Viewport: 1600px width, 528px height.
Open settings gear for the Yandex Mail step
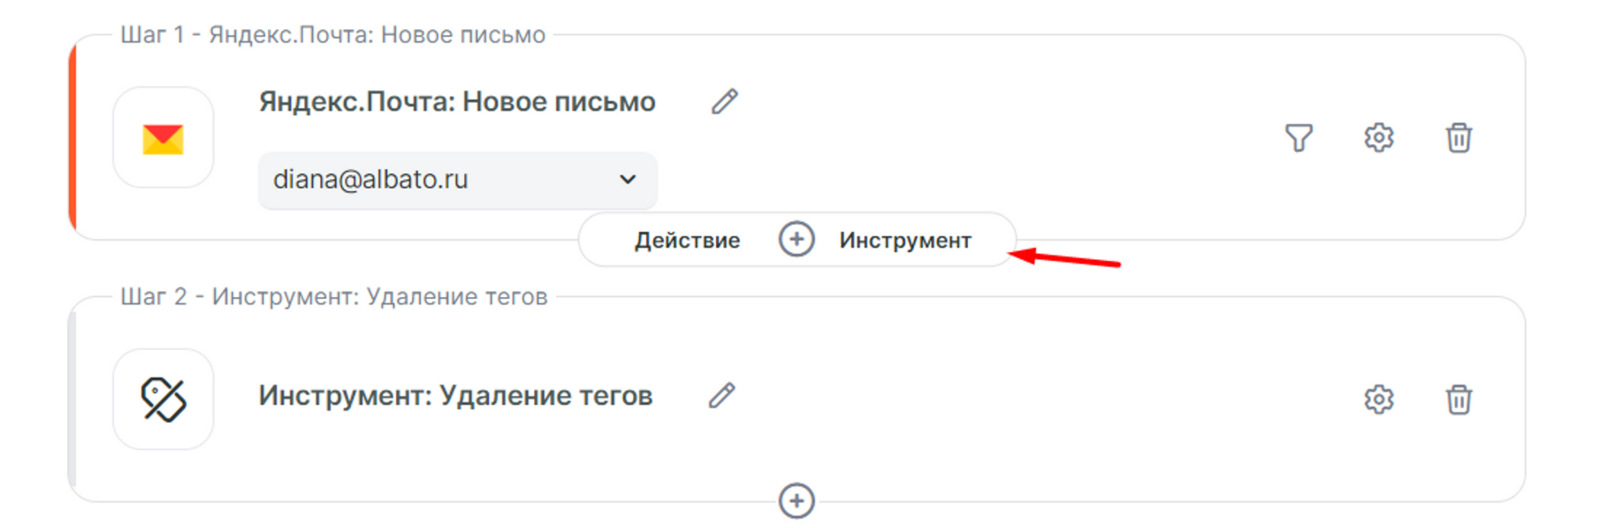pyautogui.click(x=1379, y=137)
